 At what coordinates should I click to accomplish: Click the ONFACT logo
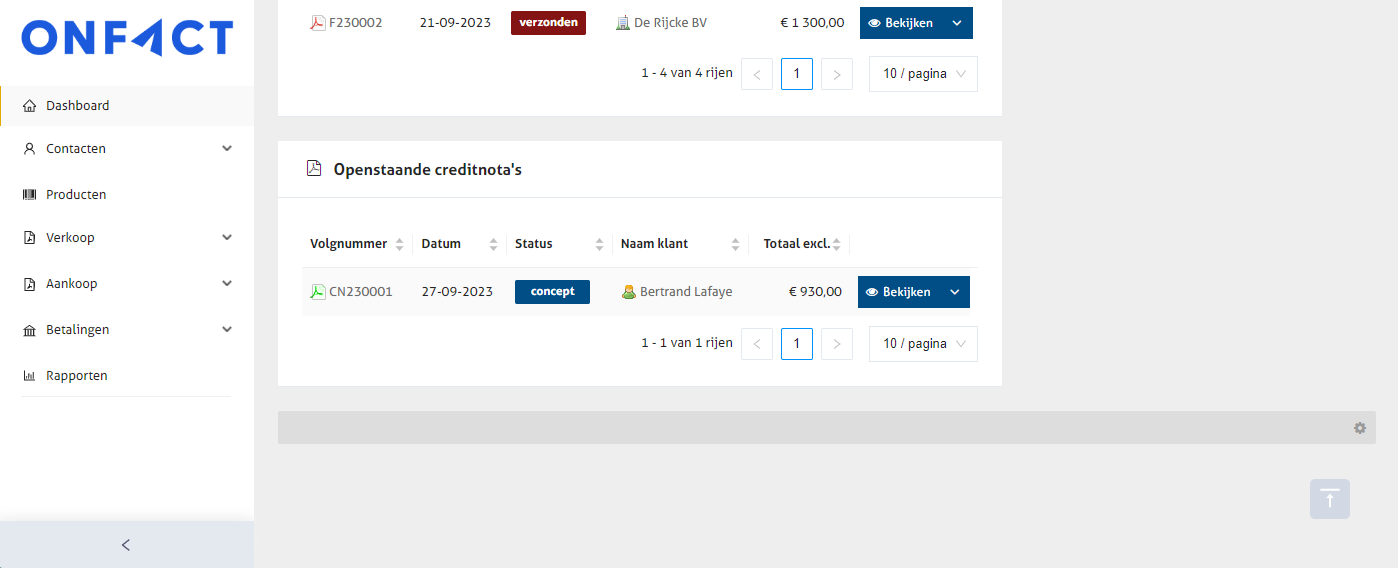(x=127, y=39)
